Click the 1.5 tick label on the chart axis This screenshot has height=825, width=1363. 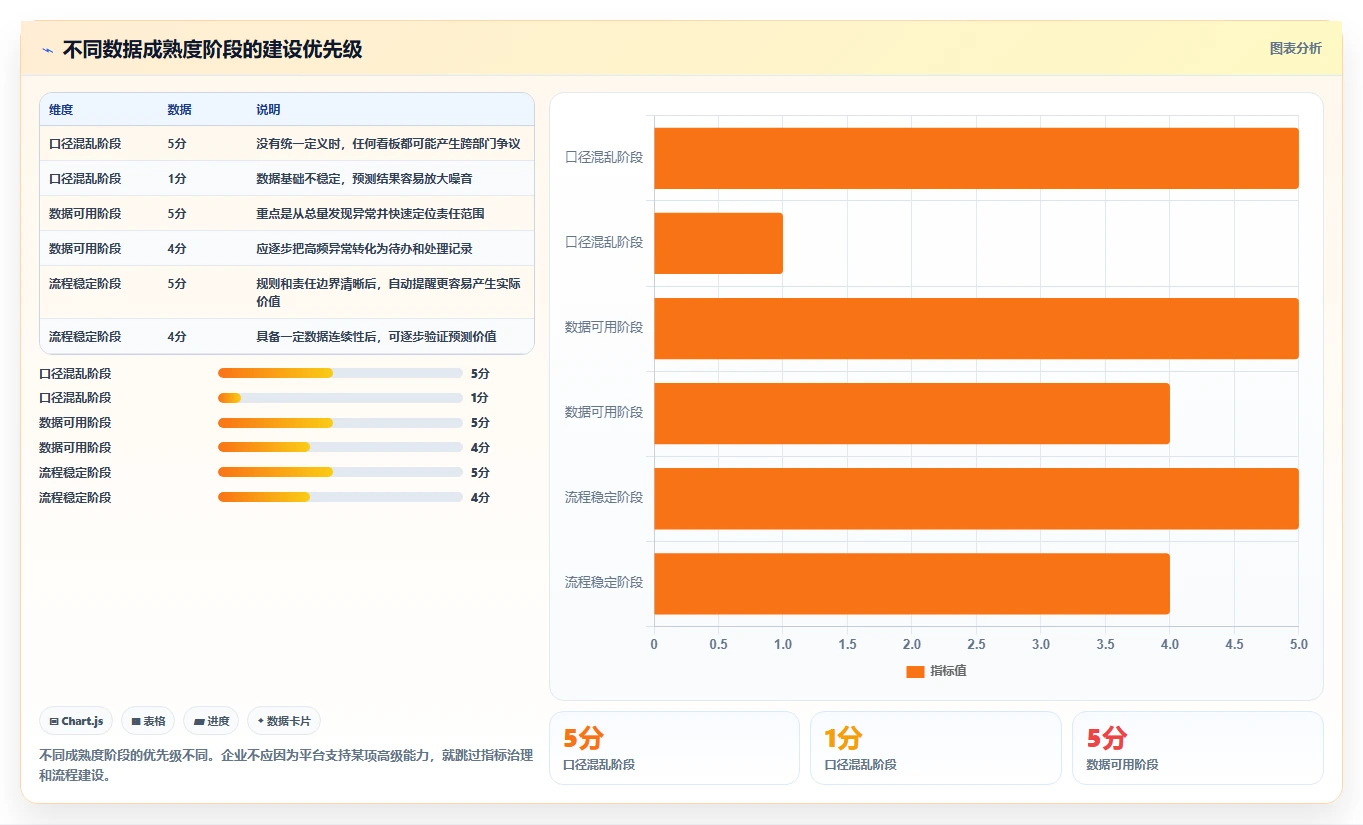click(847, 645)
